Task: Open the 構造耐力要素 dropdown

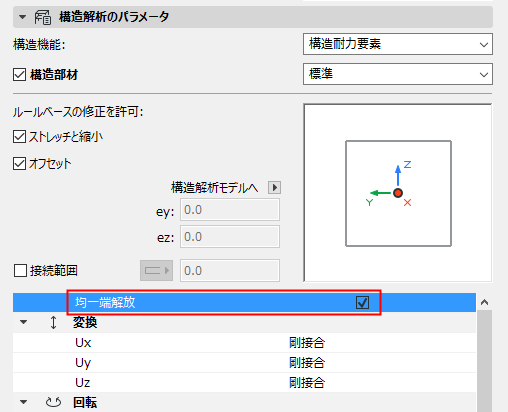Action: (398, 44)
